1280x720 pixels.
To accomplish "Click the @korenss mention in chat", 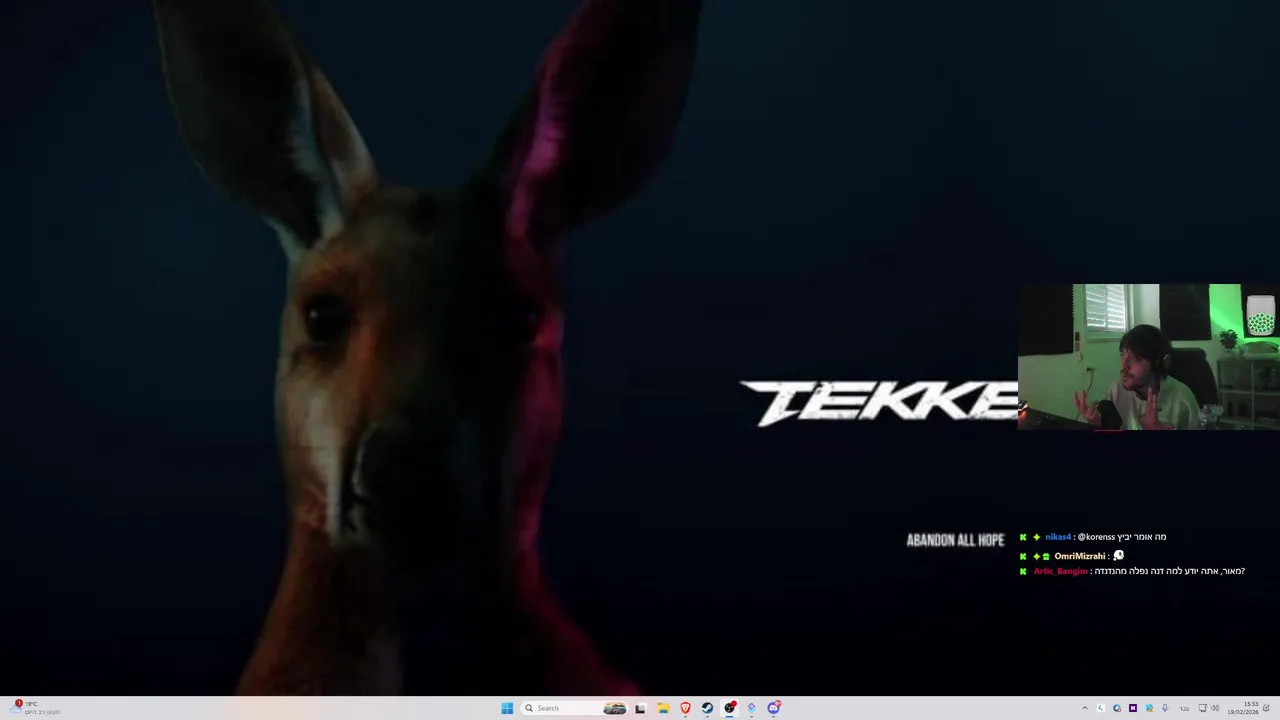I will (1096, 537).
